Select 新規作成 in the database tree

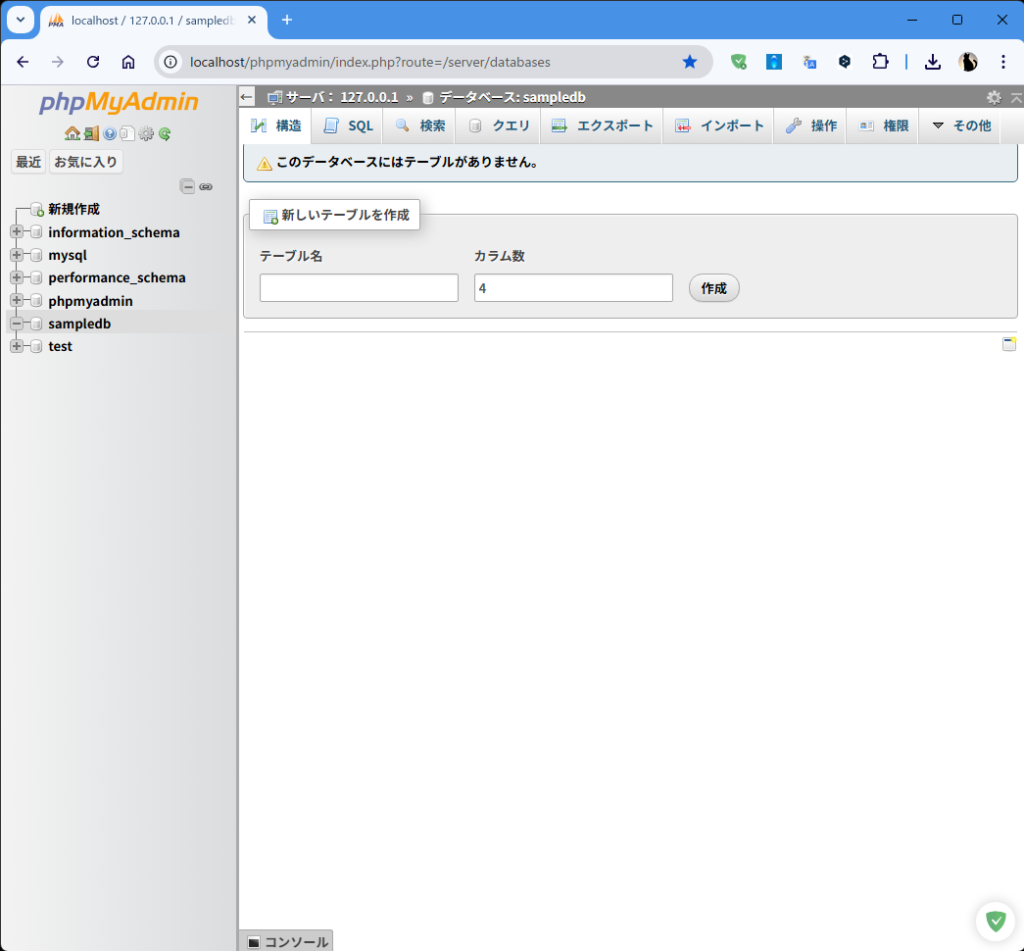click(x=73, y=209)
